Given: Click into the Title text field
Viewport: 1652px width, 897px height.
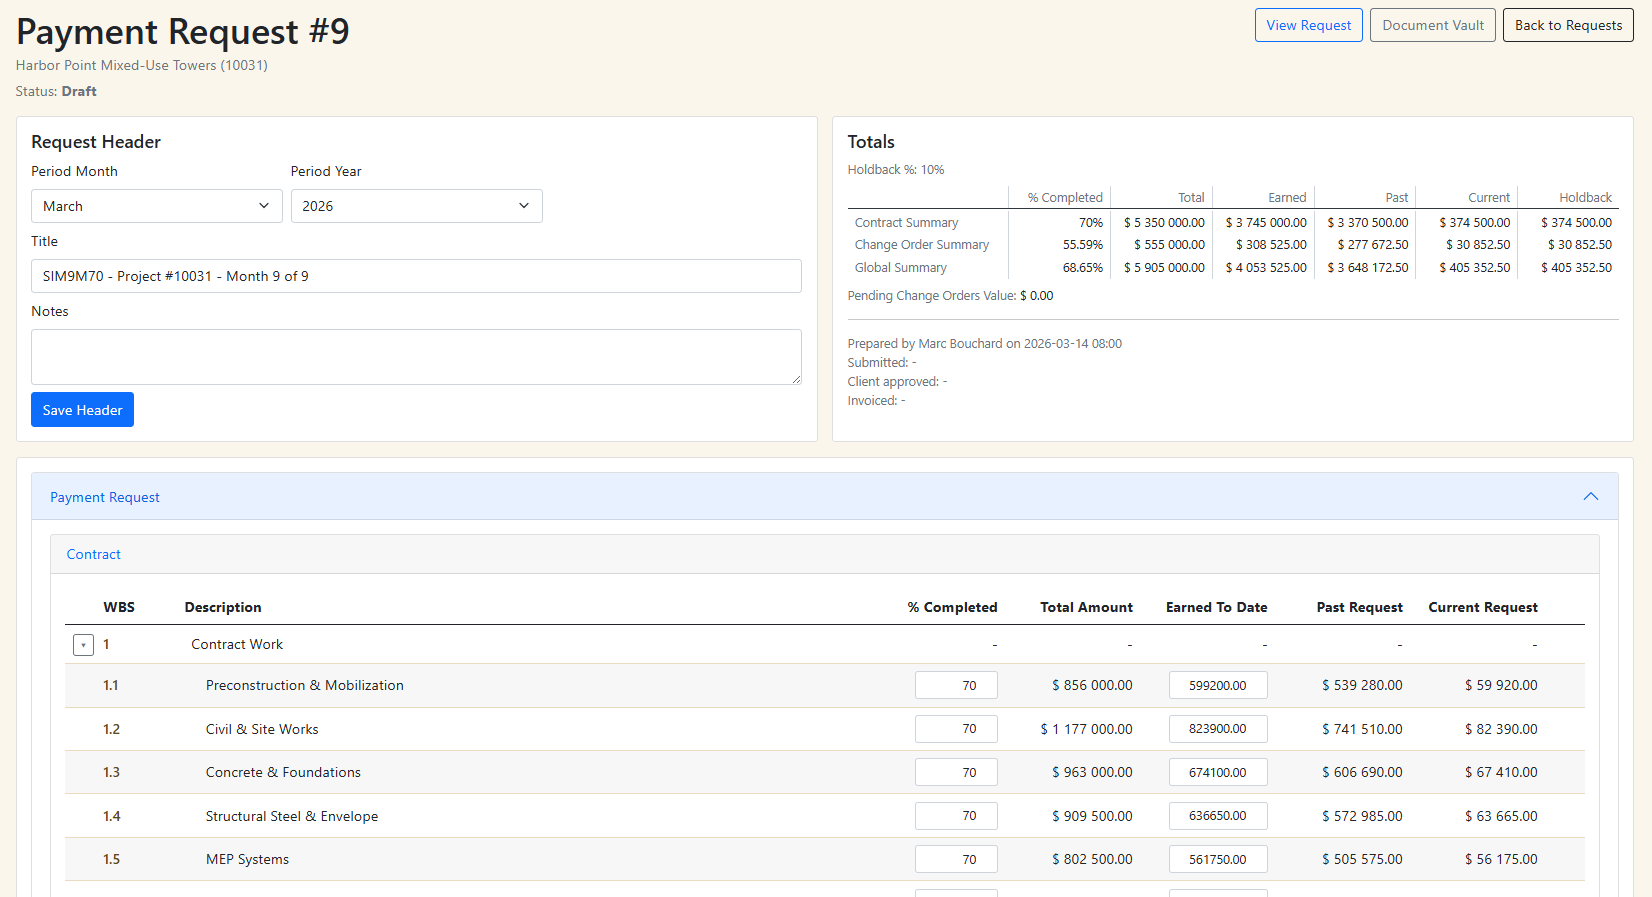Looking at the screenshot, I should click(x=416, y=276).
